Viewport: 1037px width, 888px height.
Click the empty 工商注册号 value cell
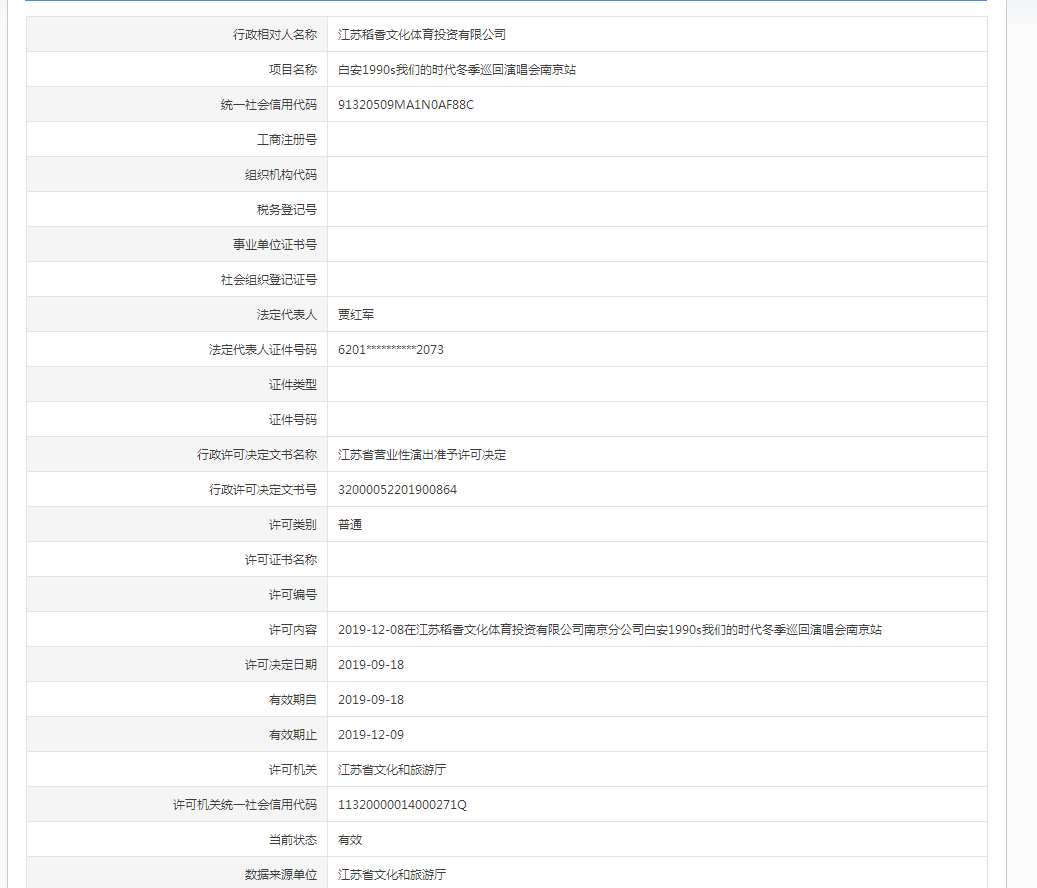pos(656,140)
